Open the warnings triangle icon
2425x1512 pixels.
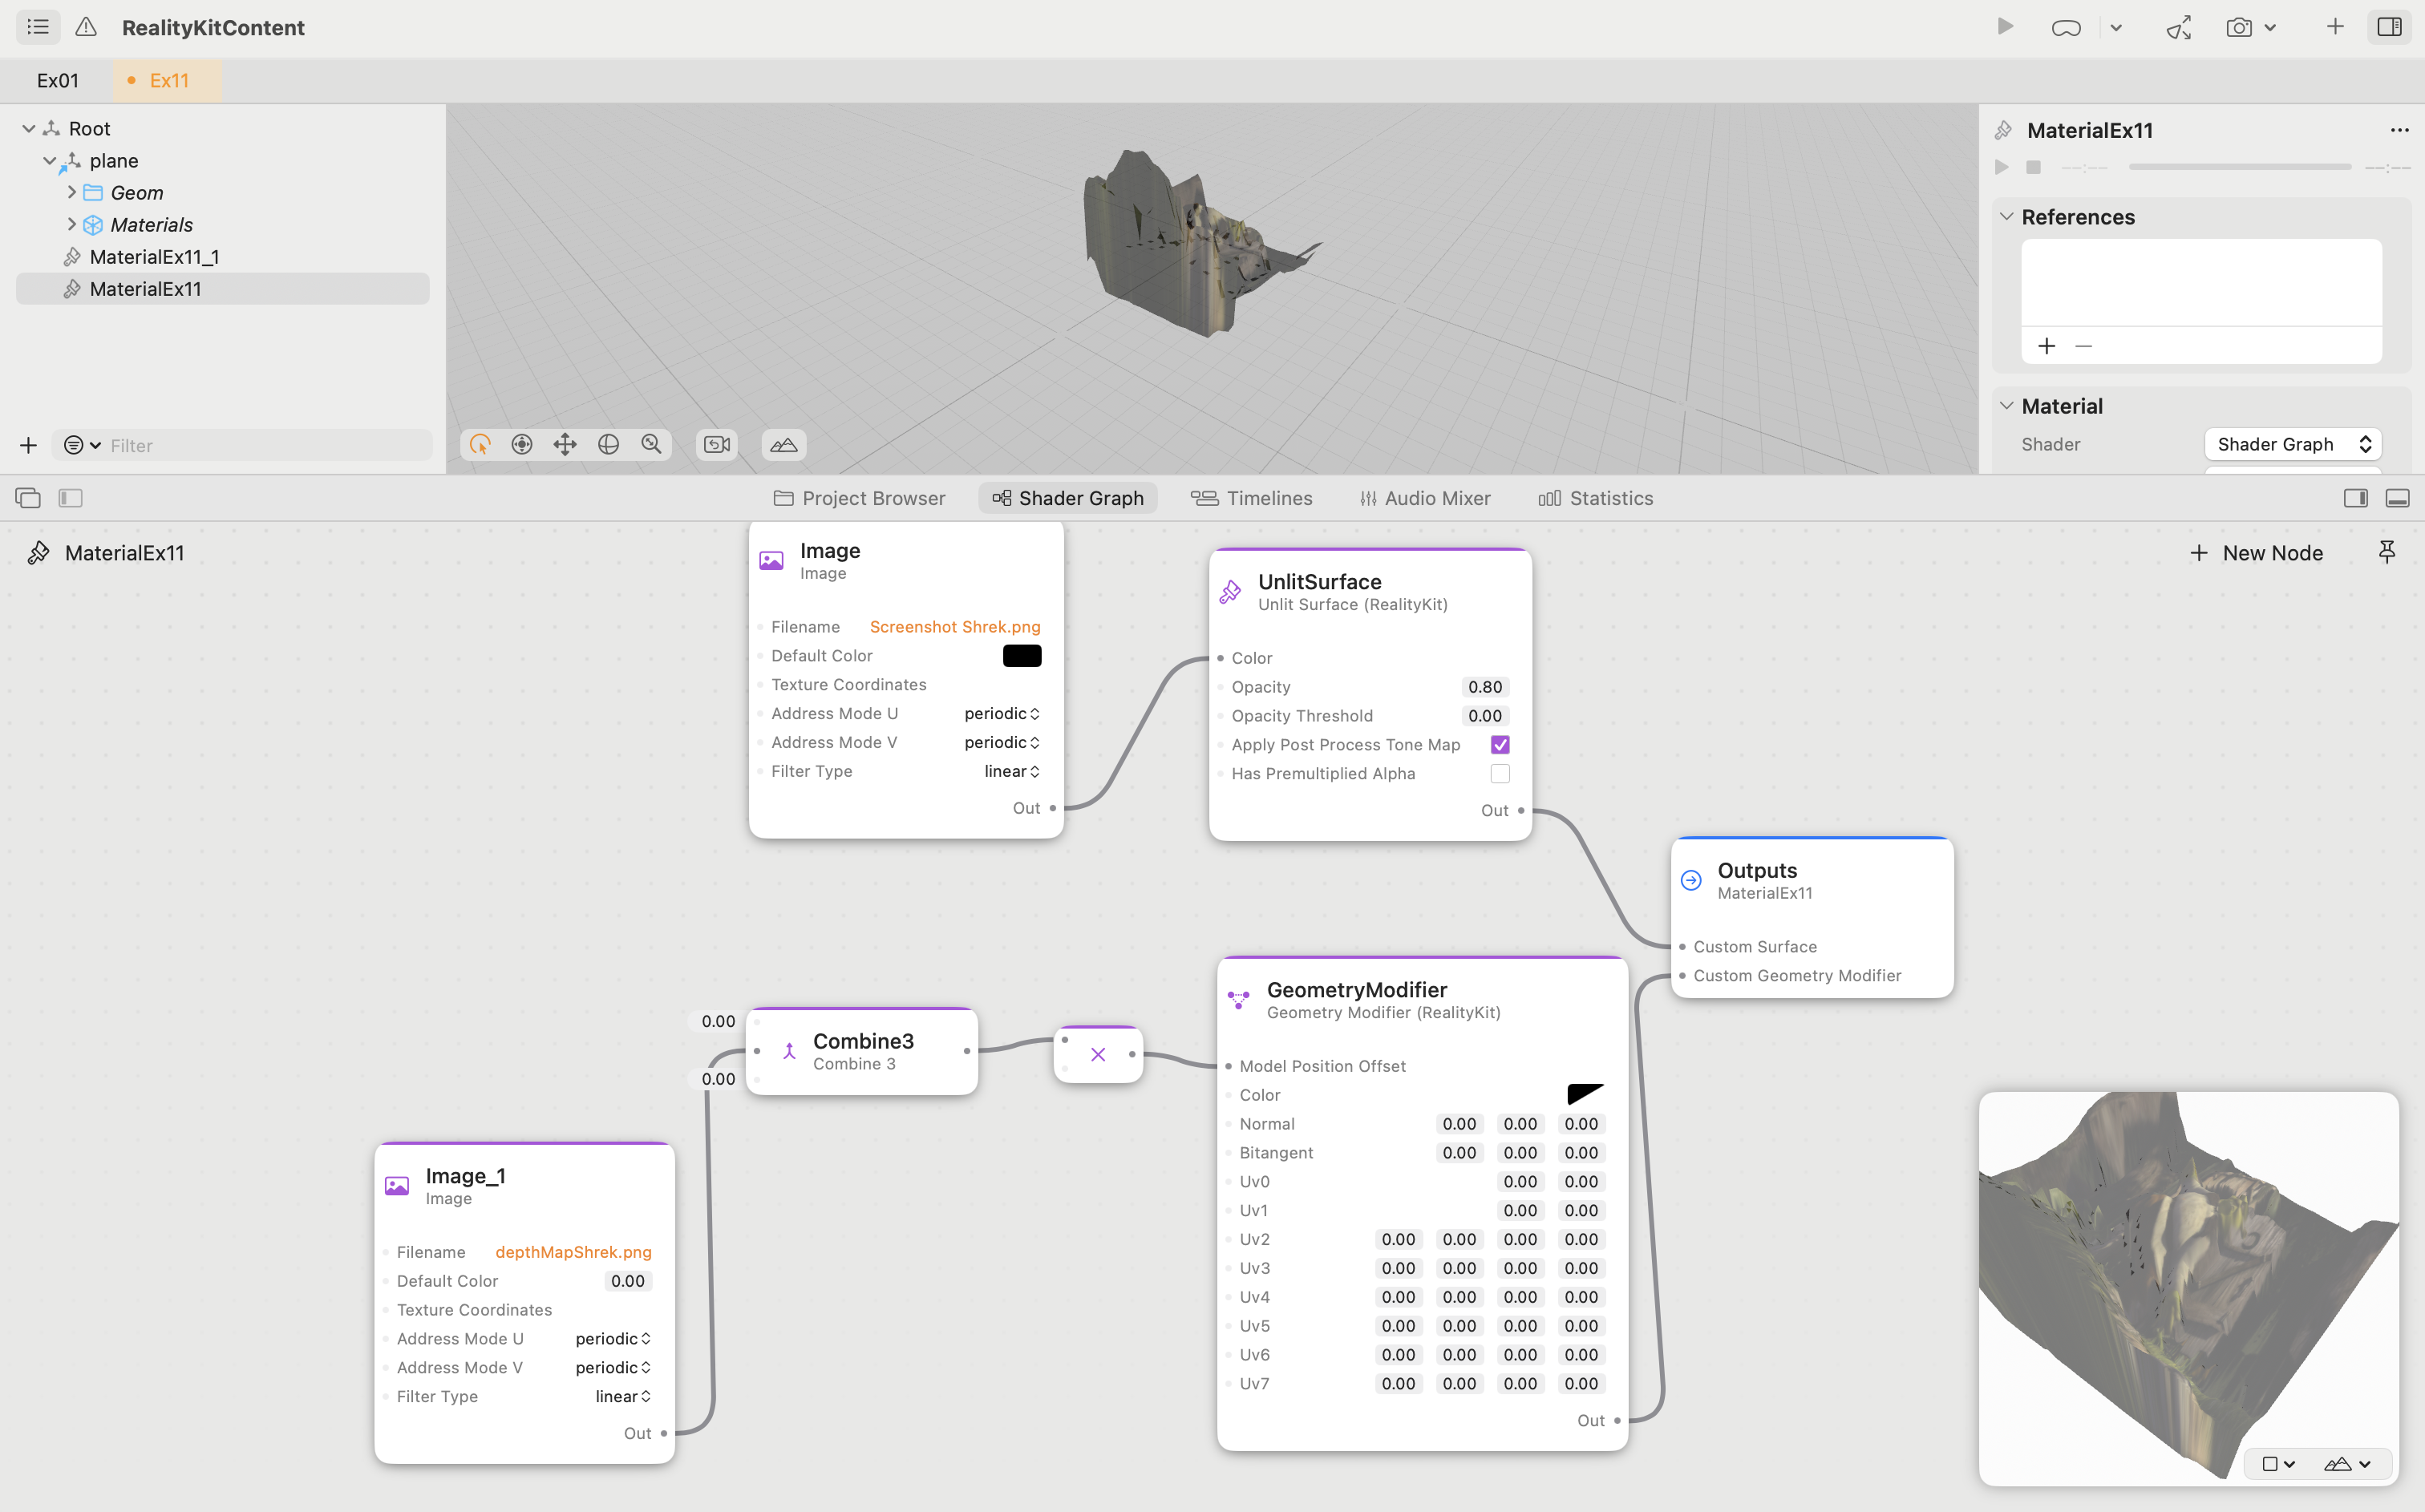coord(86,27)
